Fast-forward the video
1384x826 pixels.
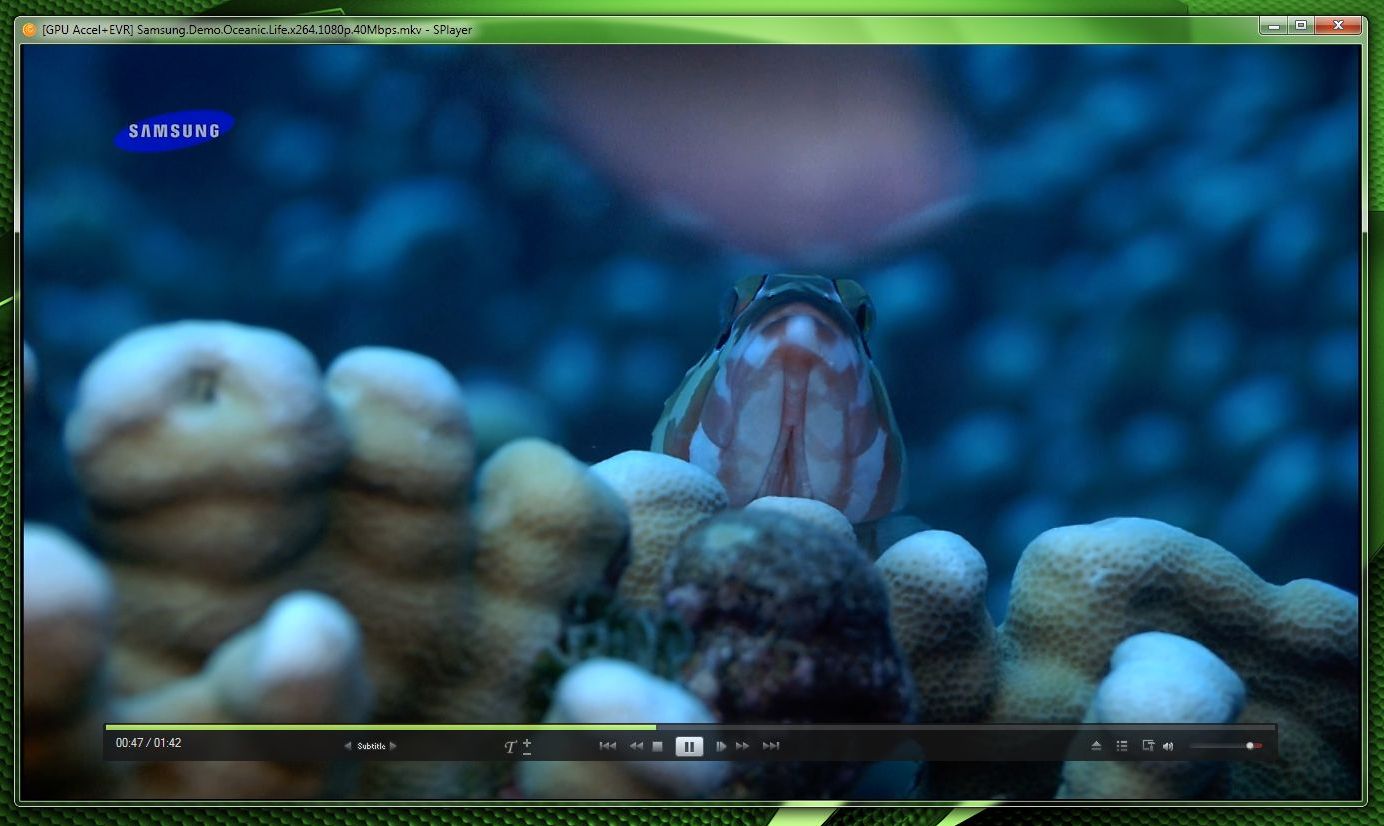pos(743,746)
